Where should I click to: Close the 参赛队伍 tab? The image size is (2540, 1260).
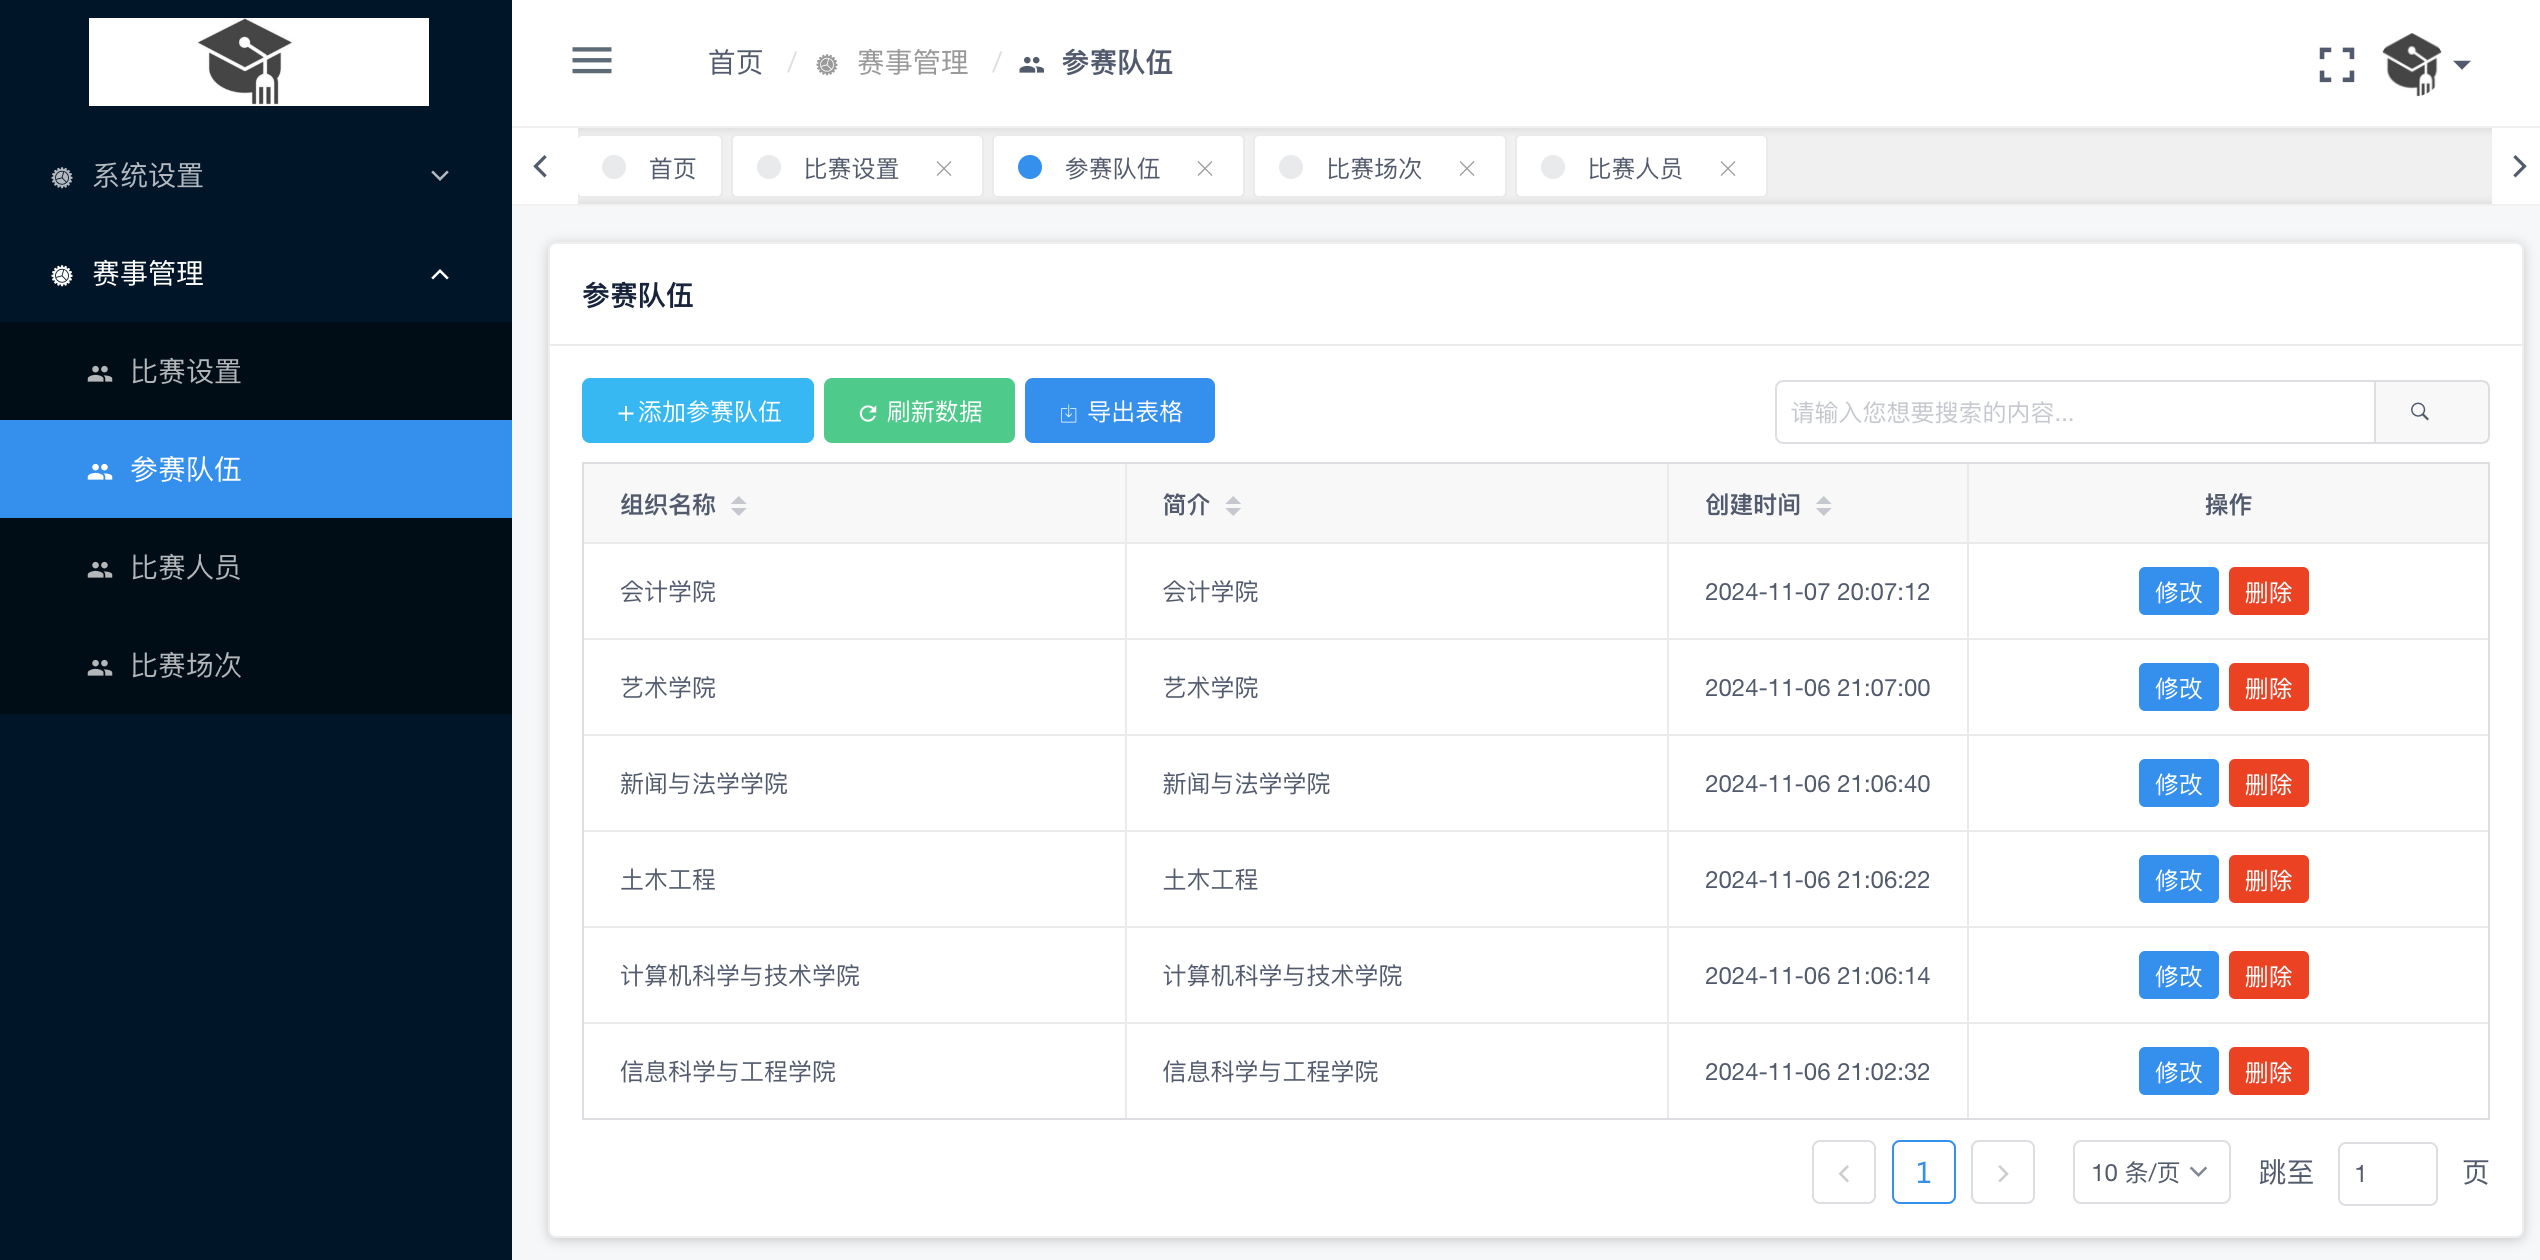point(1205,169)
